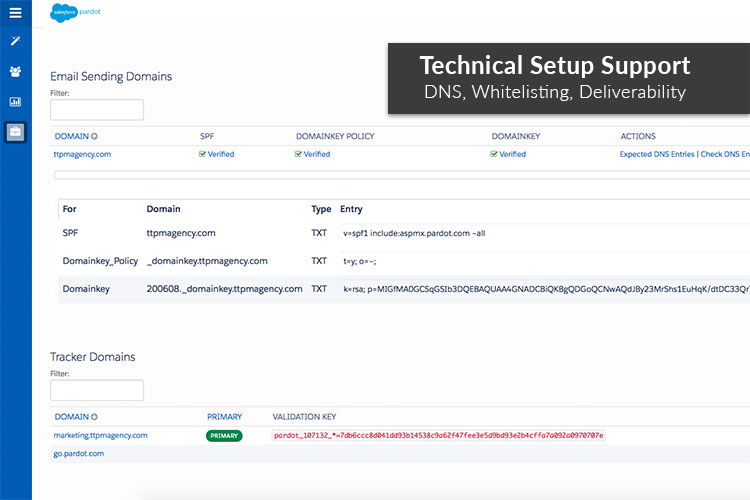Click the Email Sending Domains heading
750x500 pixels.
pyautogui.click(x=111, y=77)
